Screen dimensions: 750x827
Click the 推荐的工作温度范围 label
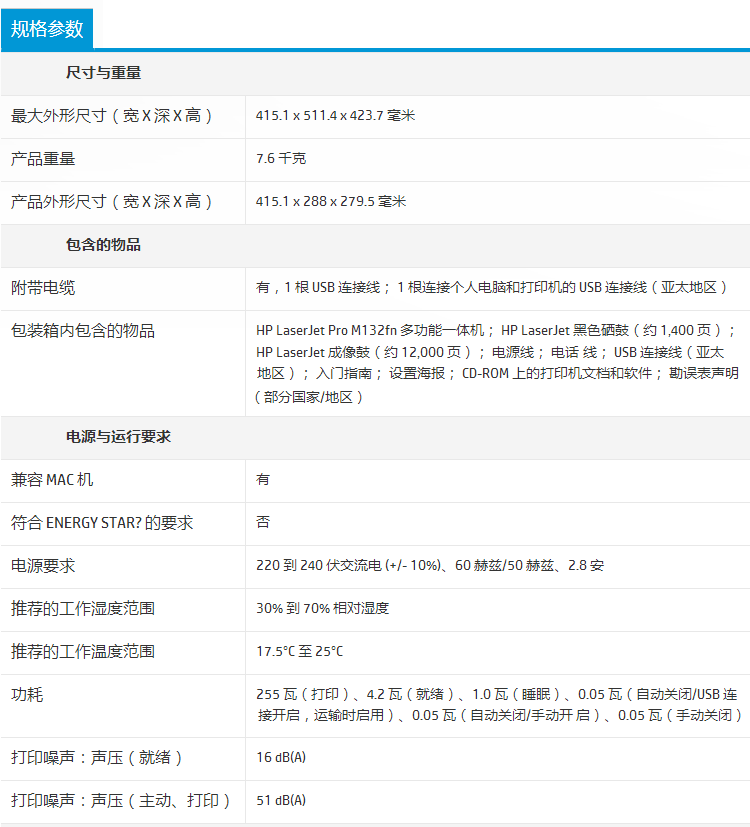click(83, 652)
